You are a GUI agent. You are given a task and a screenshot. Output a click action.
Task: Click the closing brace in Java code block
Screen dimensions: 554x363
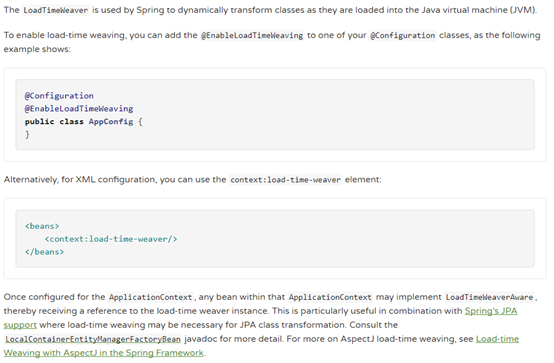[x=27, y=135]
